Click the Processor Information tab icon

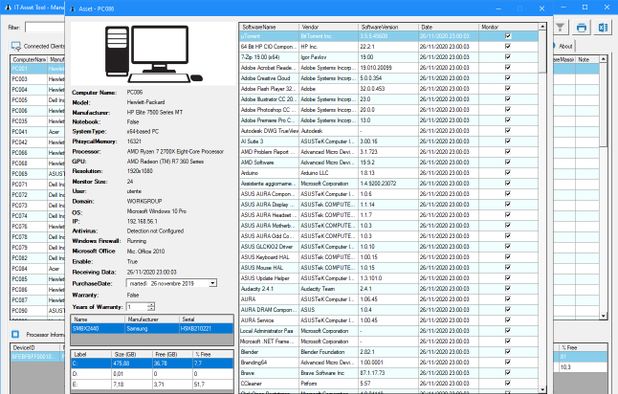[15, 335]
